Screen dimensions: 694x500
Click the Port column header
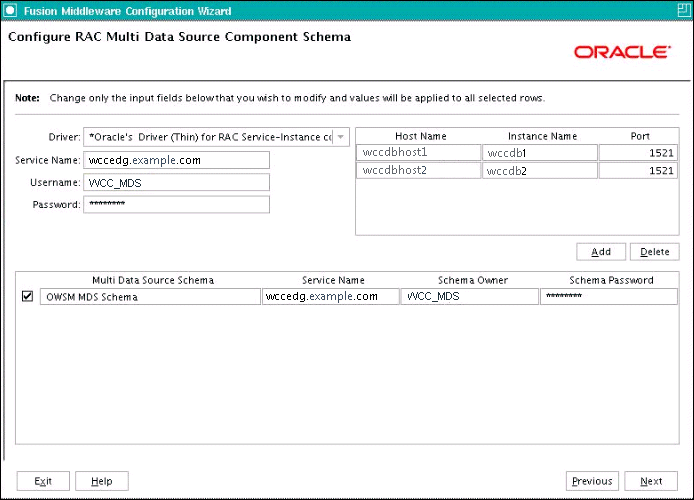click(640, 136)
